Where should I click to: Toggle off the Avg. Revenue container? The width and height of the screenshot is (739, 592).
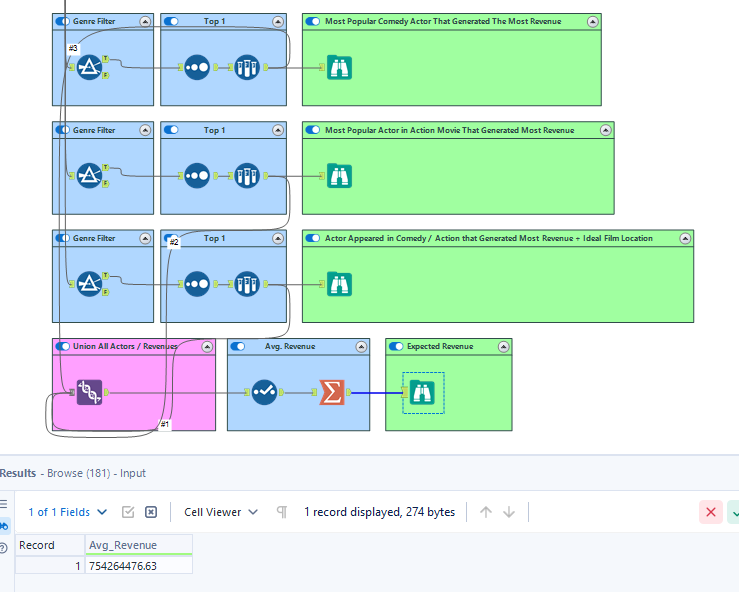click(x=238, y=346)
